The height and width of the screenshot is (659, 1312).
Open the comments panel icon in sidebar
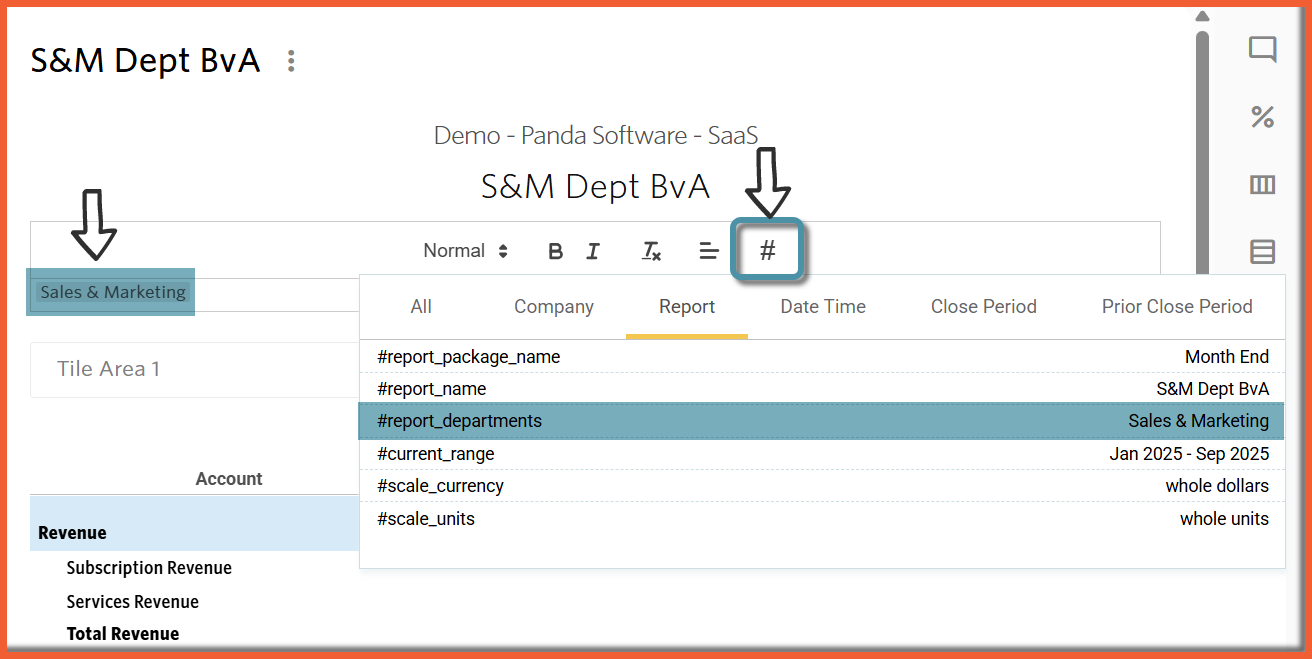click(x=1263, y=50)
